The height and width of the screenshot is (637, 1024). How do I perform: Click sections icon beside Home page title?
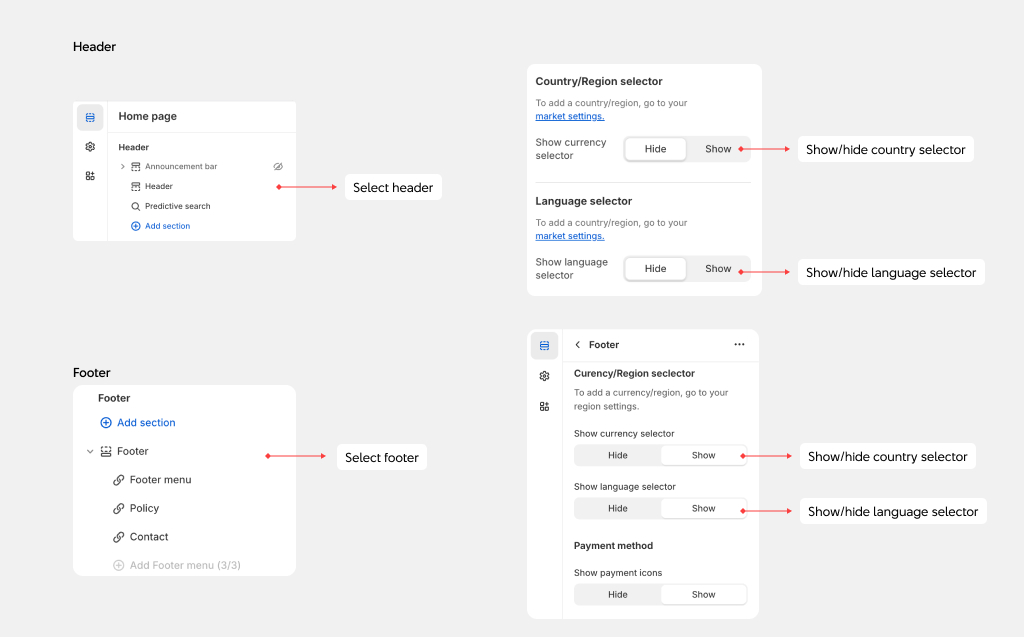pos(90,118)
